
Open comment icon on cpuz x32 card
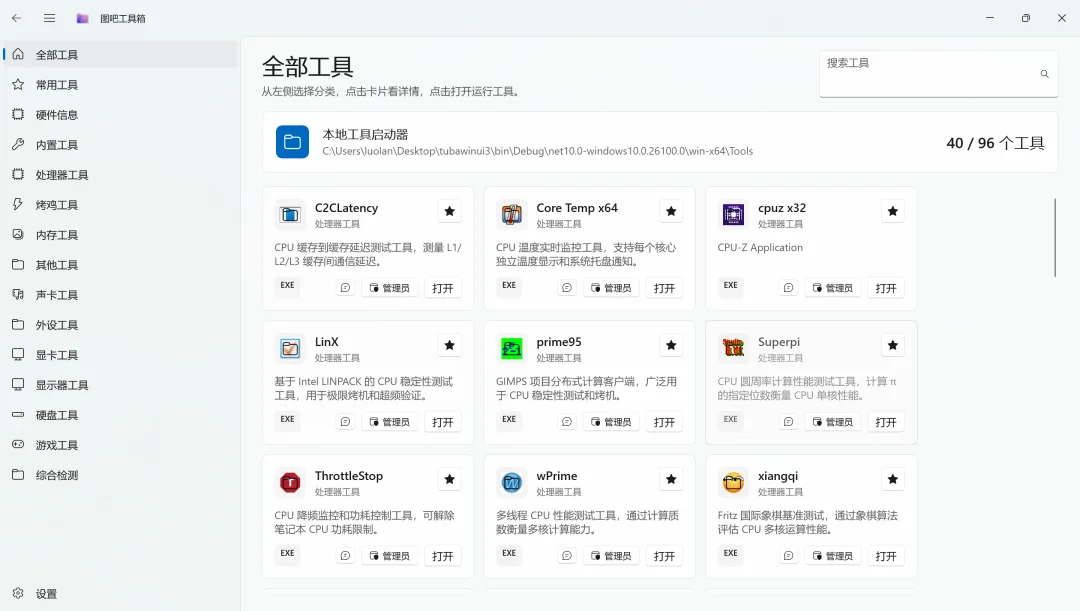click(789, 288)
